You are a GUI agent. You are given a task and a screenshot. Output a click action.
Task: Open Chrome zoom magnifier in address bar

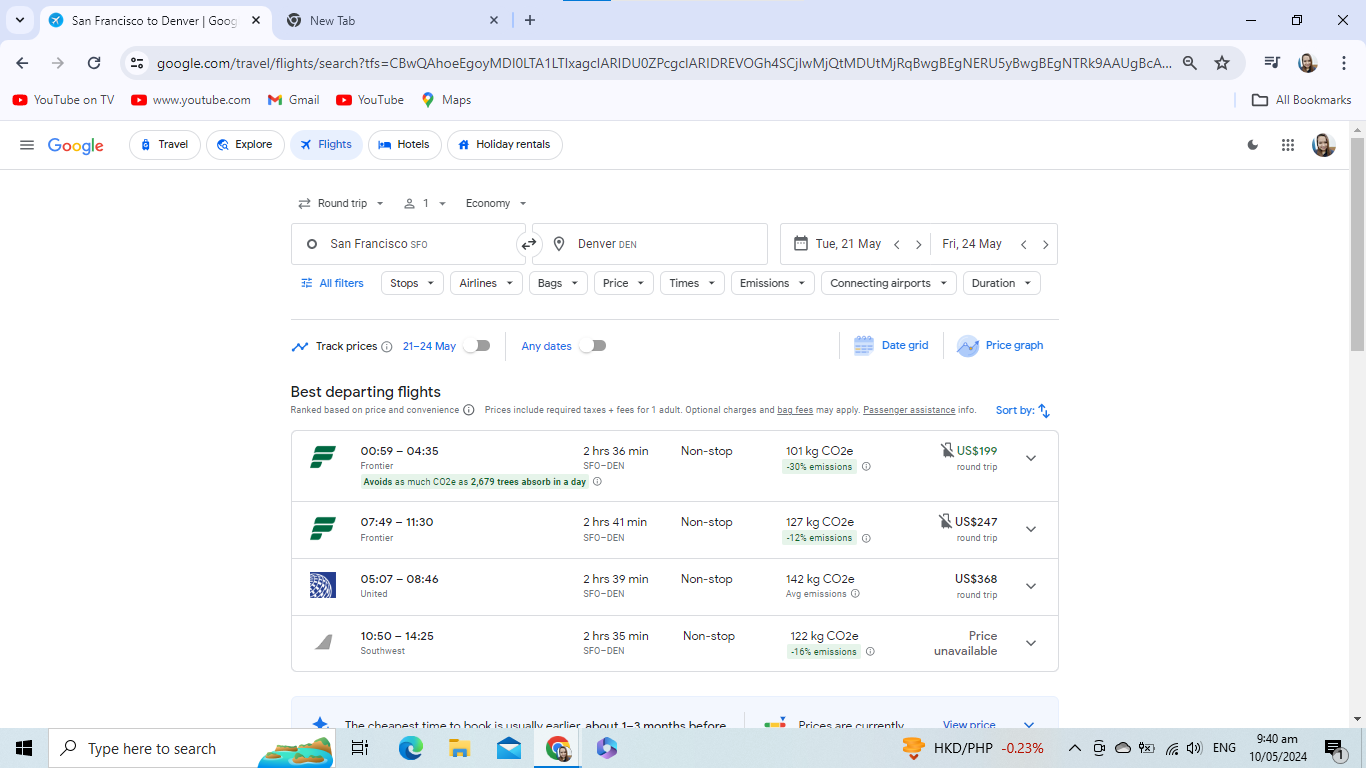tap(1190, 63)
